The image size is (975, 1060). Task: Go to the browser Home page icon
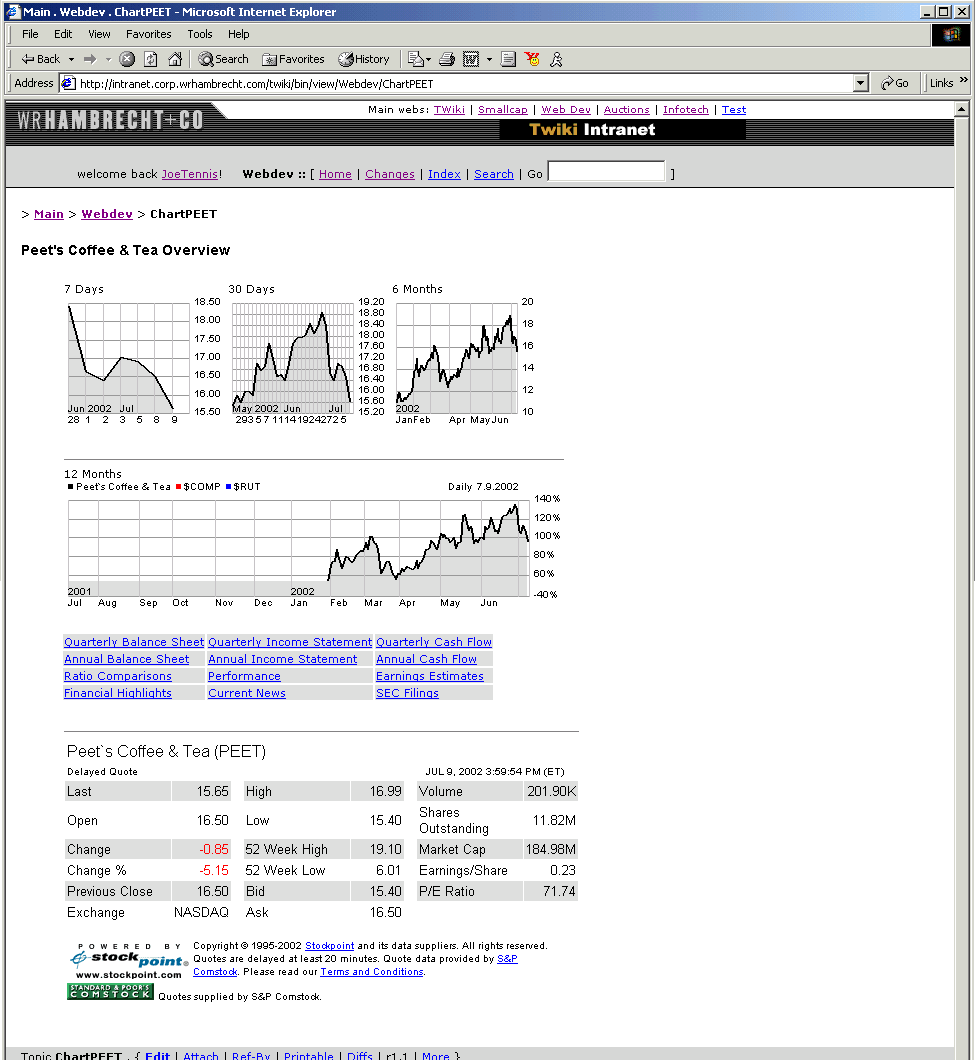click(175, 59)
